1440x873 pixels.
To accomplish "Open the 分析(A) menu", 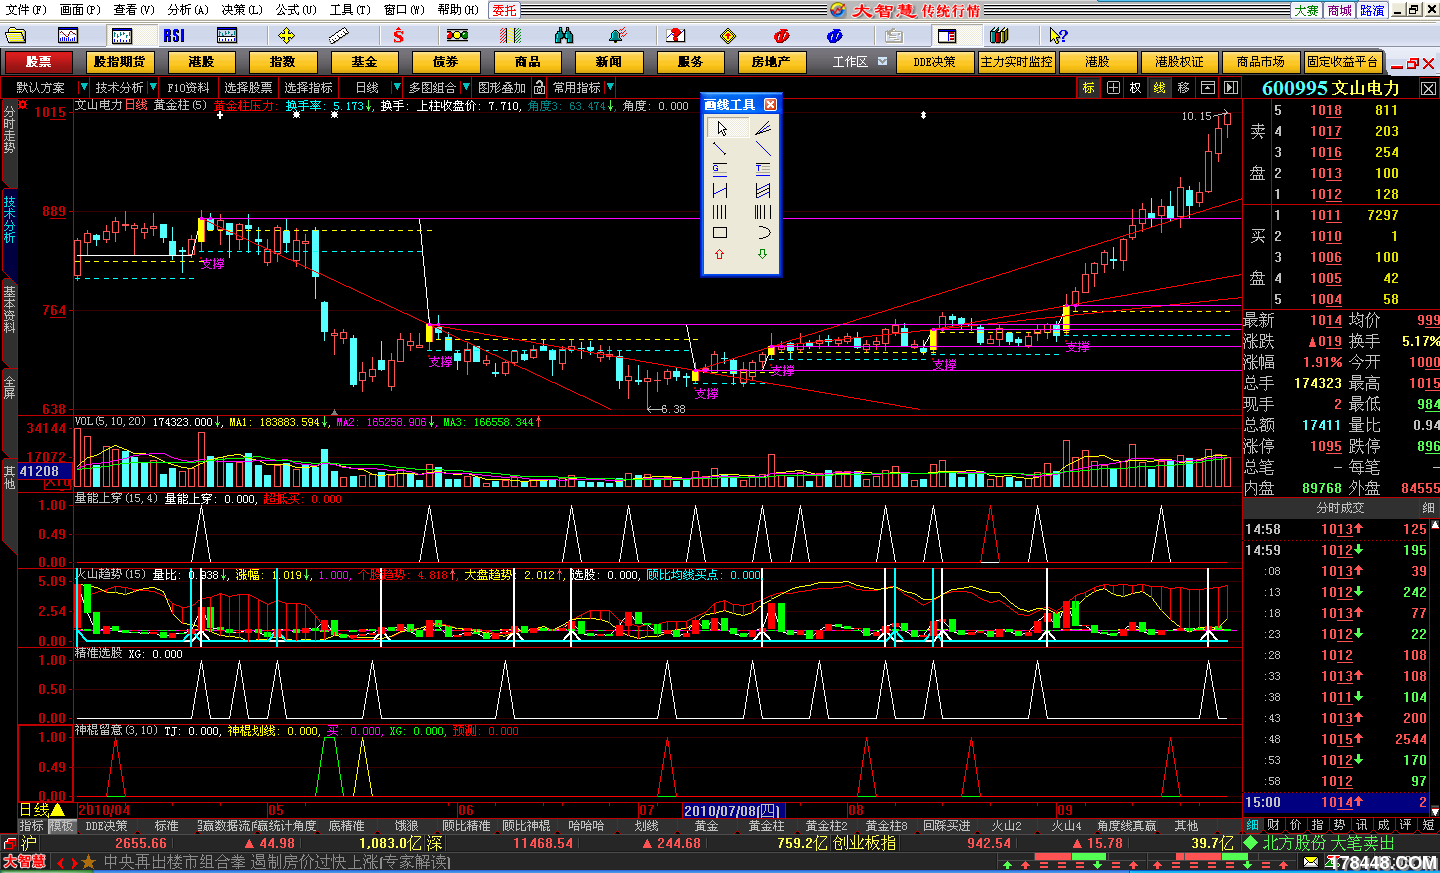I will coord(188,9).
